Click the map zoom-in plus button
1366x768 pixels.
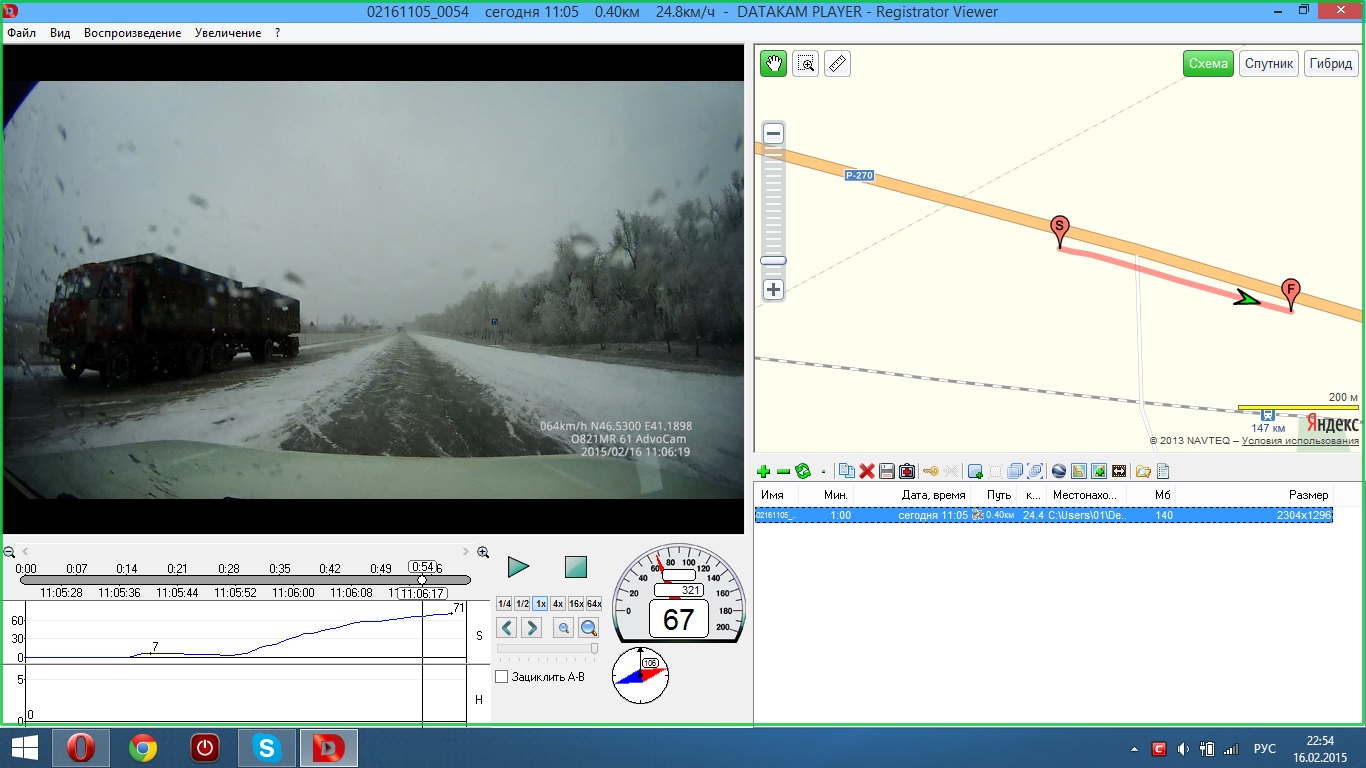click(773, 290)
